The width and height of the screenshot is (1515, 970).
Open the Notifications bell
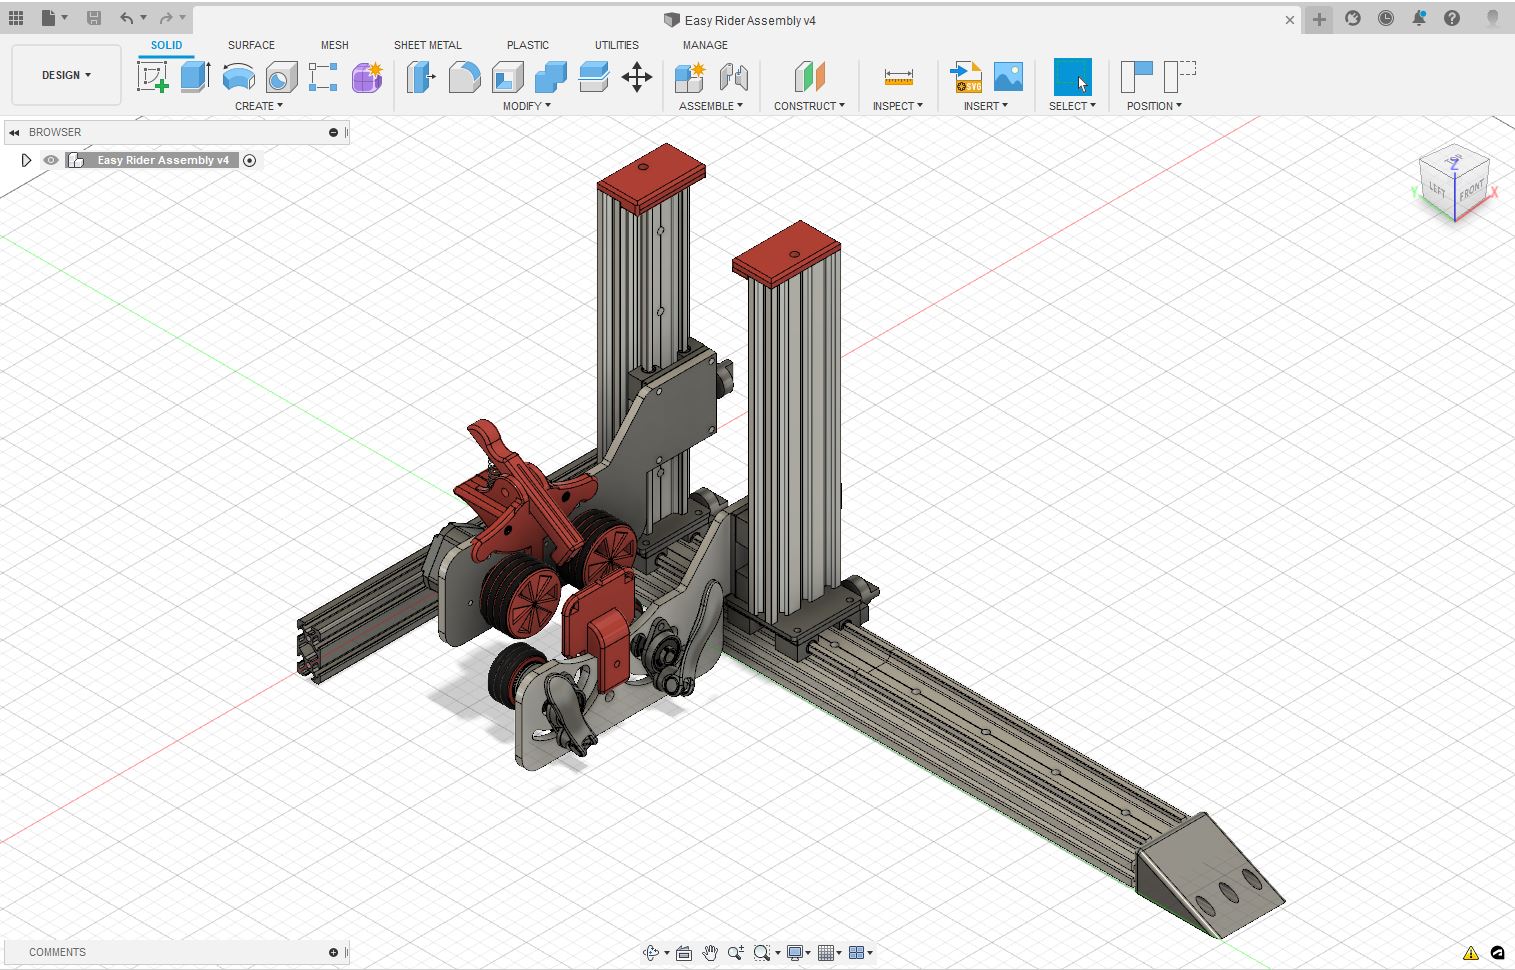pos(1419,18)
